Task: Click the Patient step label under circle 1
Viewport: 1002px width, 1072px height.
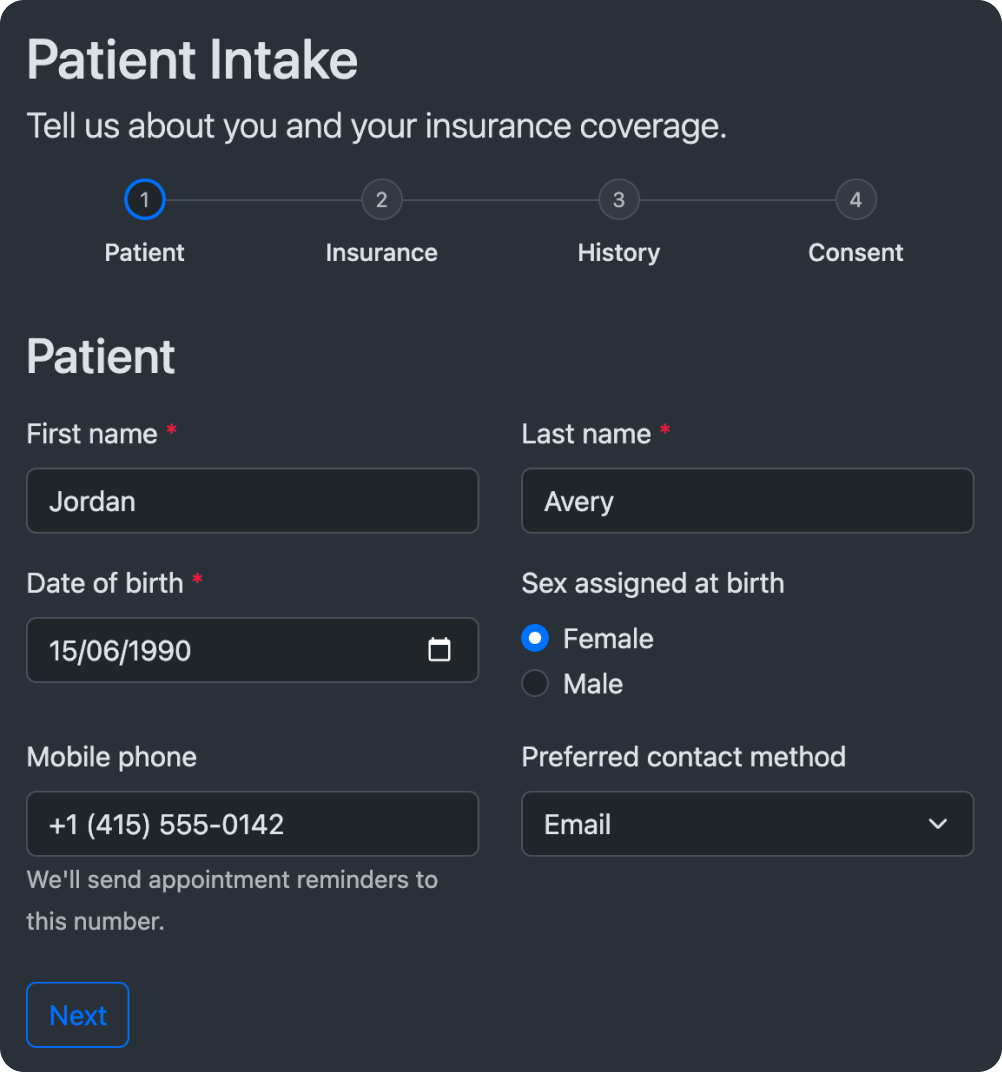Action: click(x=144, y=253)
